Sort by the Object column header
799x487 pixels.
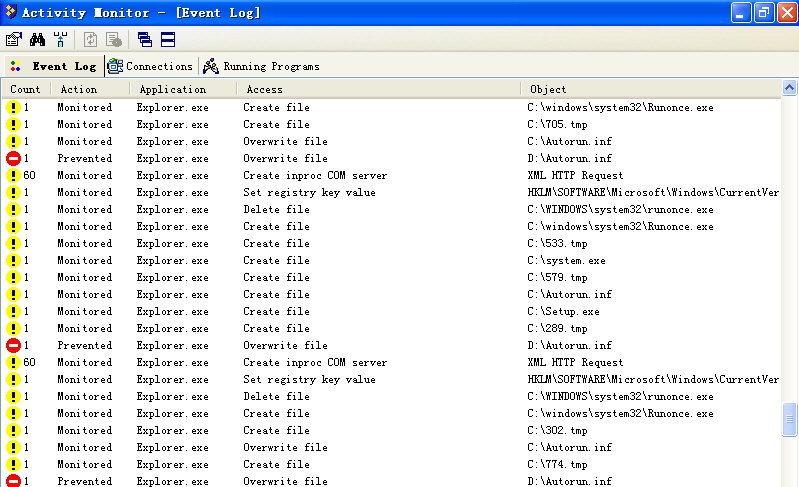pos(651,89)
